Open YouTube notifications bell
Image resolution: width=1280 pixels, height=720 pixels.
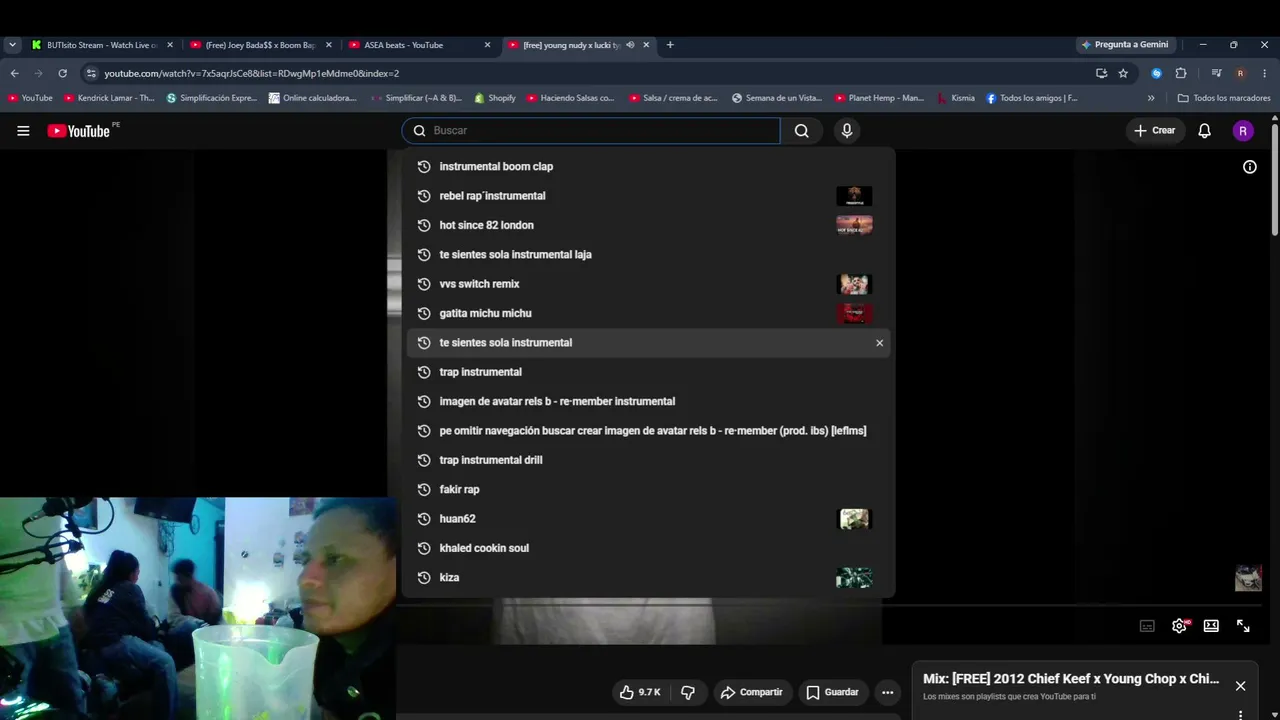(x=1205, y=131)
